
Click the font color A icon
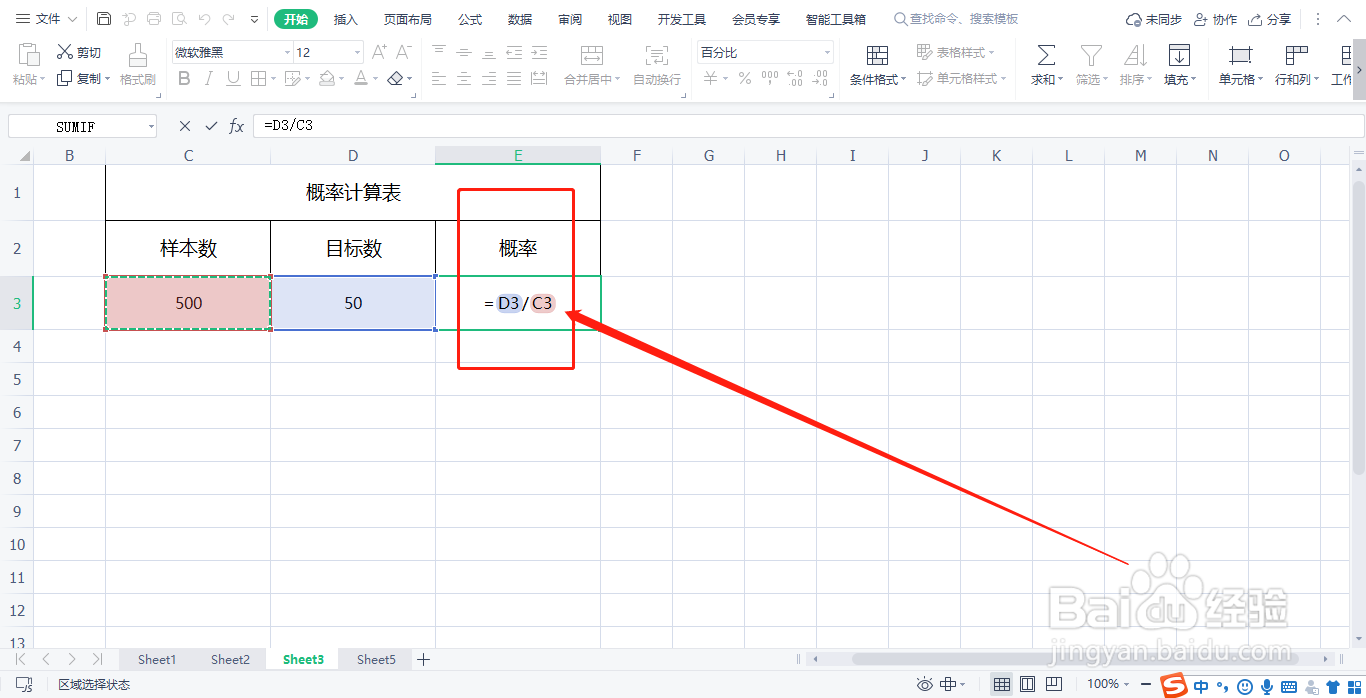pyautogui.click(x=361, y=78)
